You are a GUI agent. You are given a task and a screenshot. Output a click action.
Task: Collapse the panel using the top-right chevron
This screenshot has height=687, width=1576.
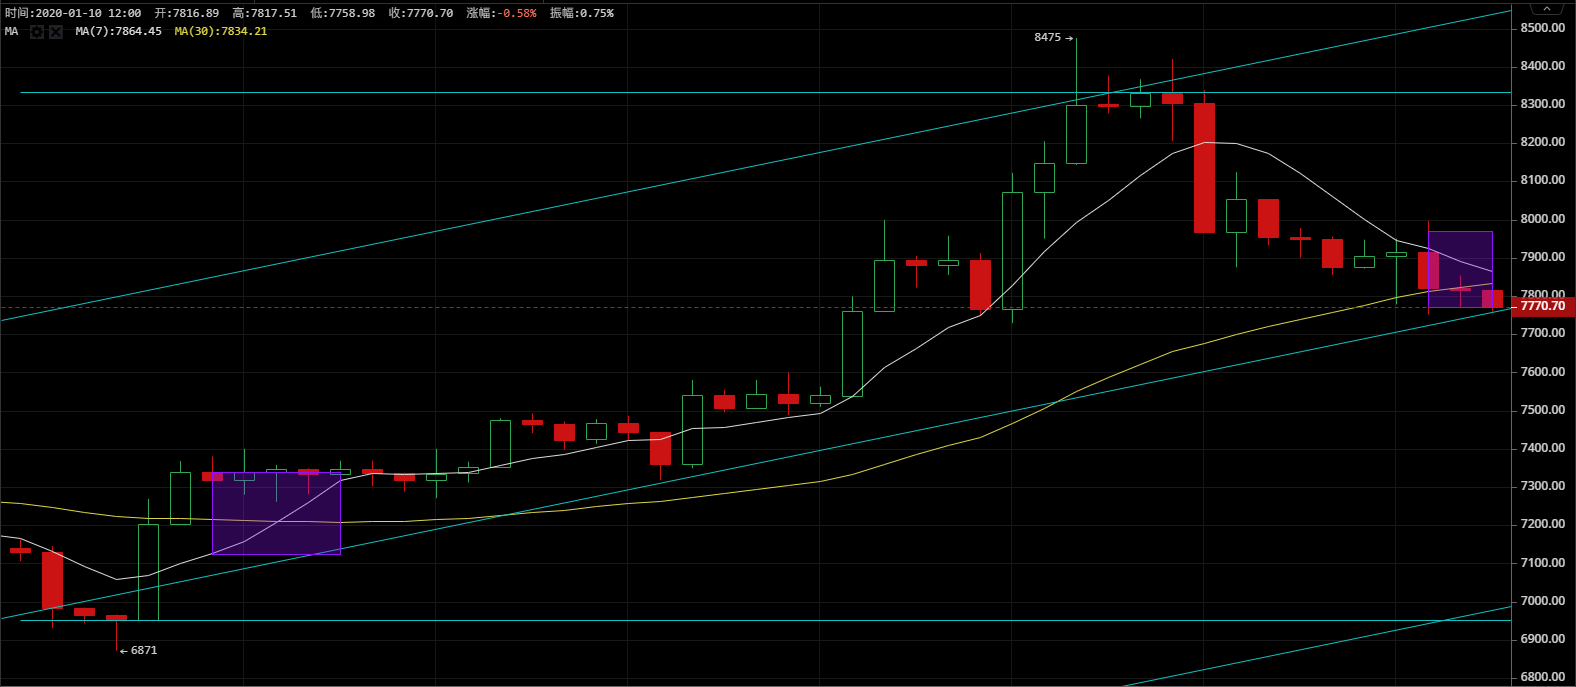pos(1548,8)
